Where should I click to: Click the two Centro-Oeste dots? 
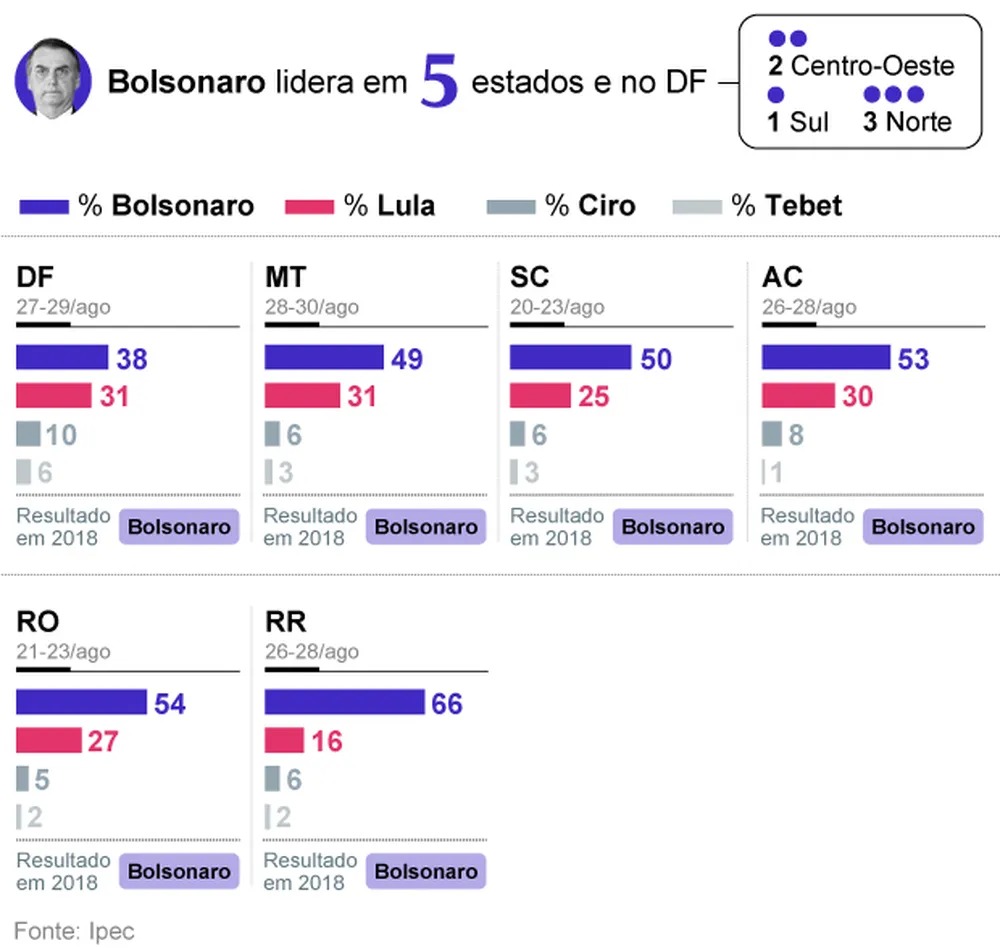click(x=788, y=38)
